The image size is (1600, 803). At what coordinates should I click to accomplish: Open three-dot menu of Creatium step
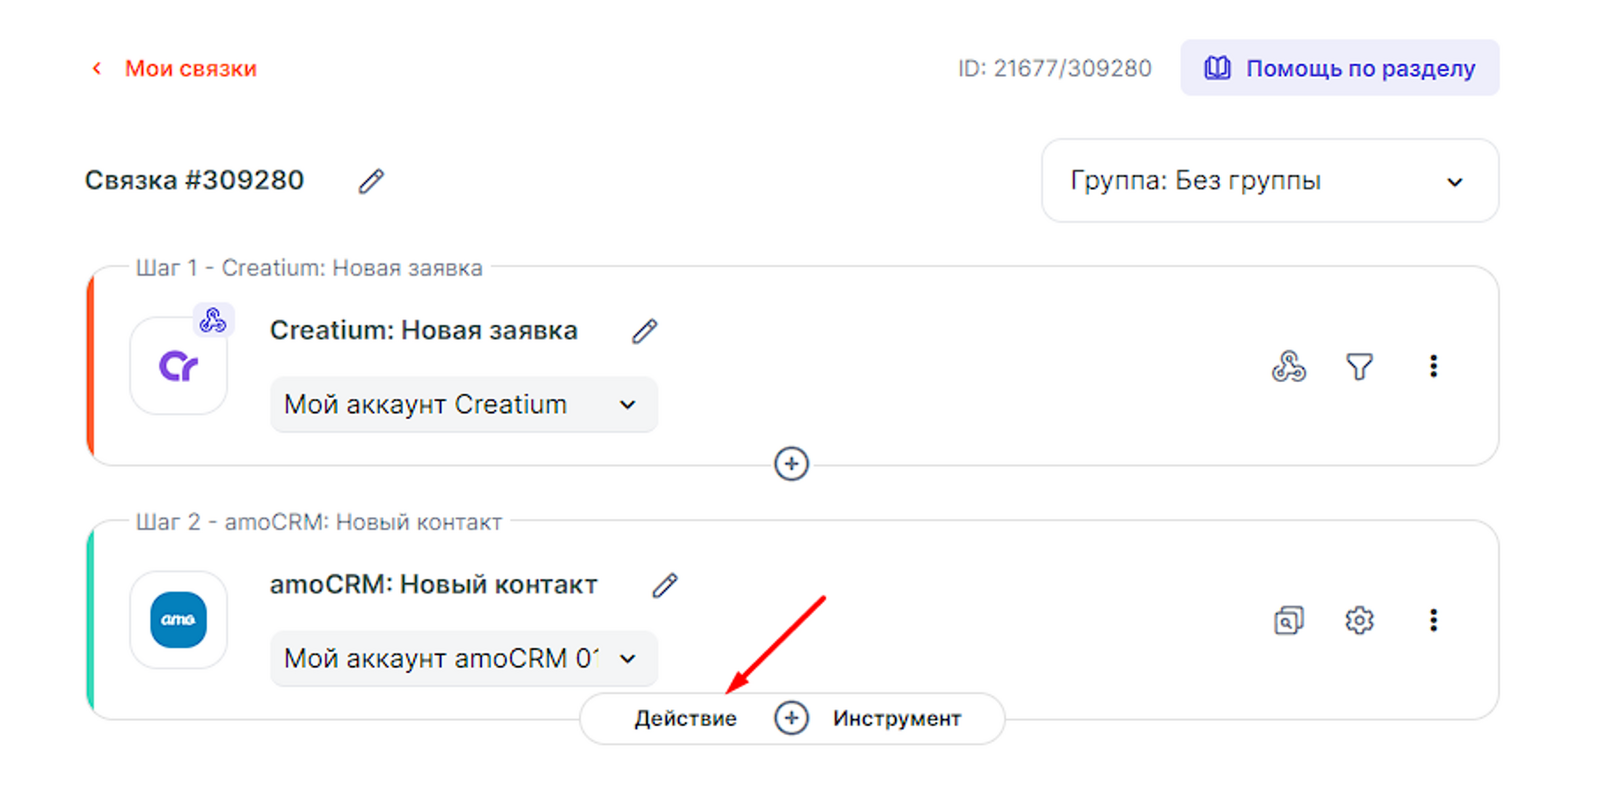point(1433,367)
